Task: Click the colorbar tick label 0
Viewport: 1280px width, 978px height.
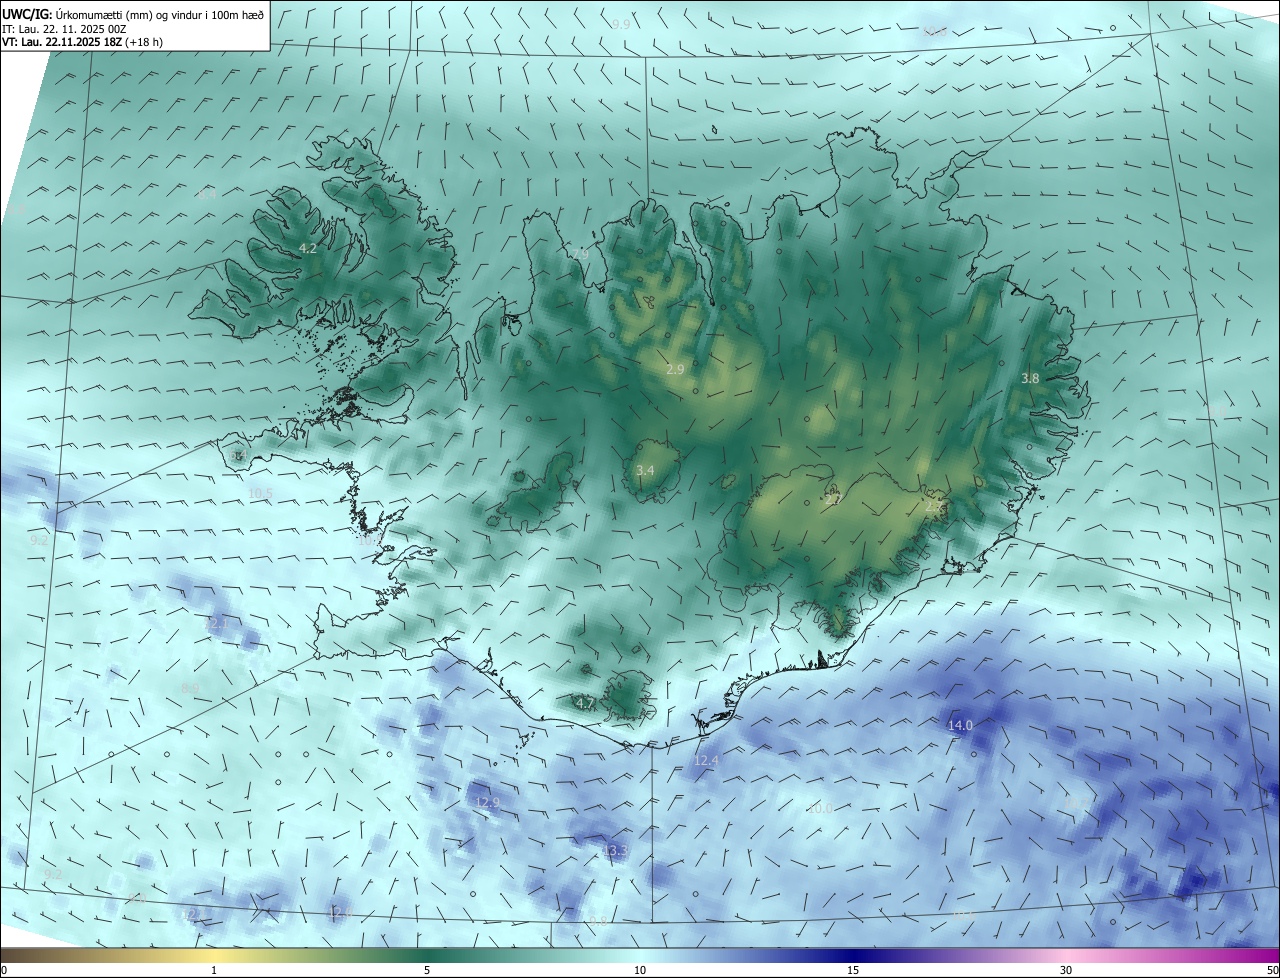Action: point(4,970)
